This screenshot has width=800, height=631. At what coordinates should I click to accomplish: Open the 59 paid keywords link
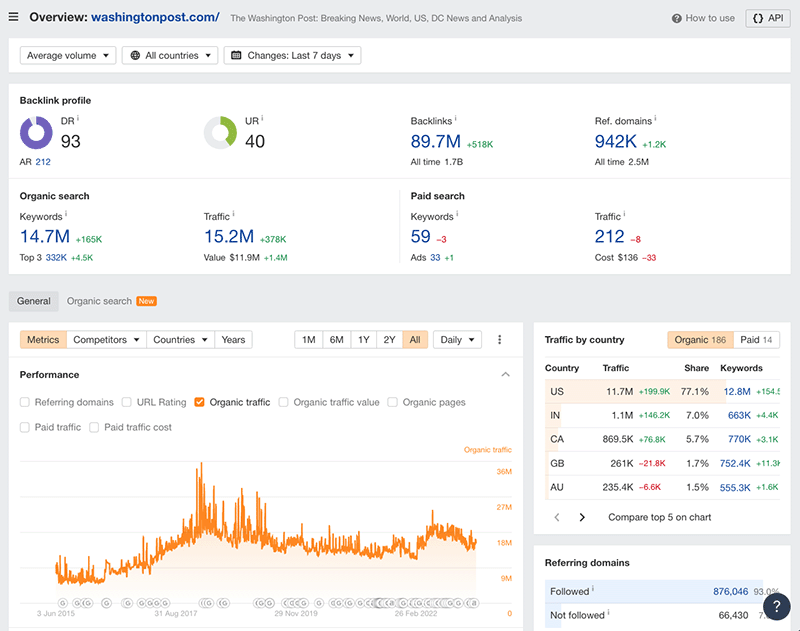420,236
